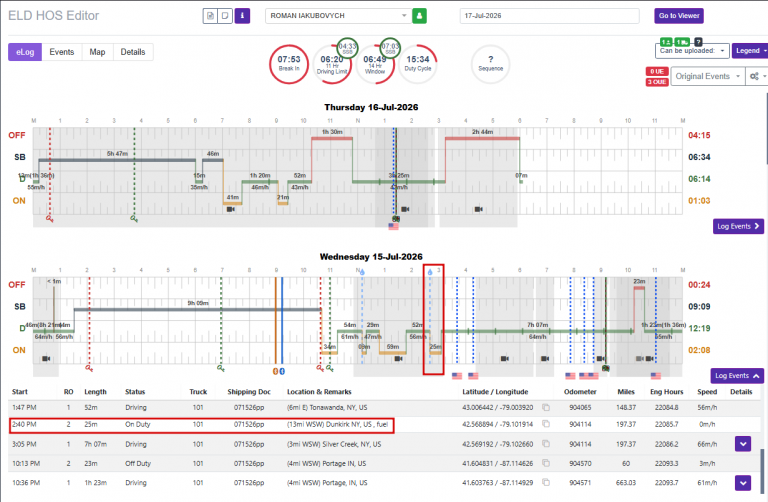This screenshot has height=502, width=768.
Task: Click camera icon near 7 AM Thursday
Action: coord(231,209)
